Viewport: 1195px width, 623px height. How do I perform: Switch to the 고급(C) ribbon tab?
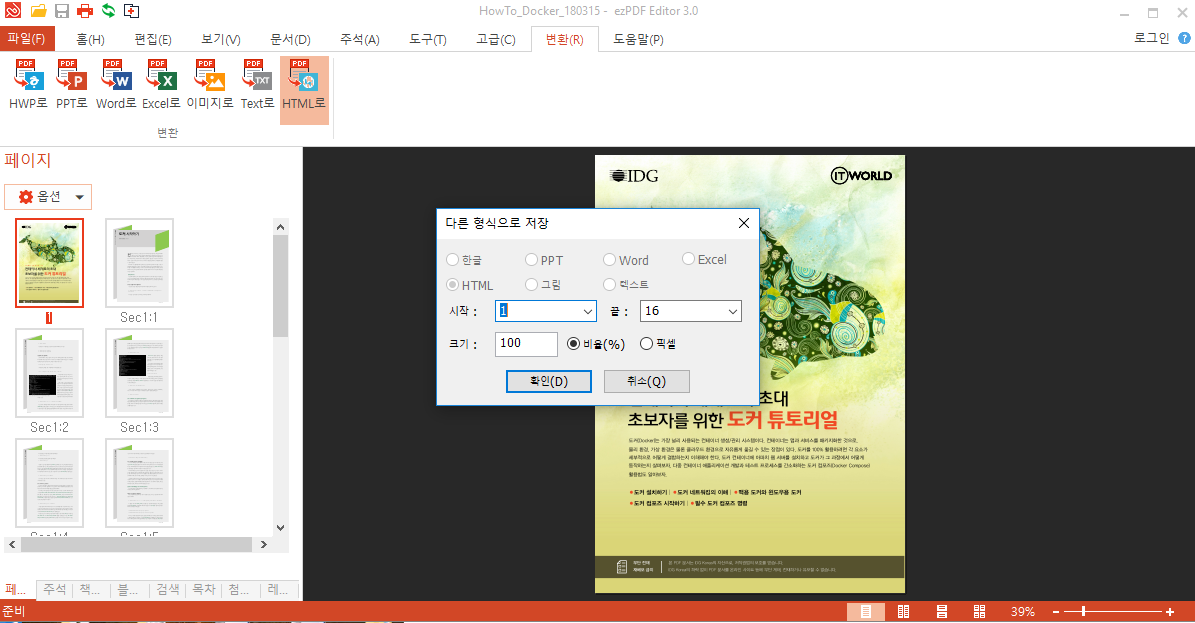pyautogui.click(x=495, y=39)
